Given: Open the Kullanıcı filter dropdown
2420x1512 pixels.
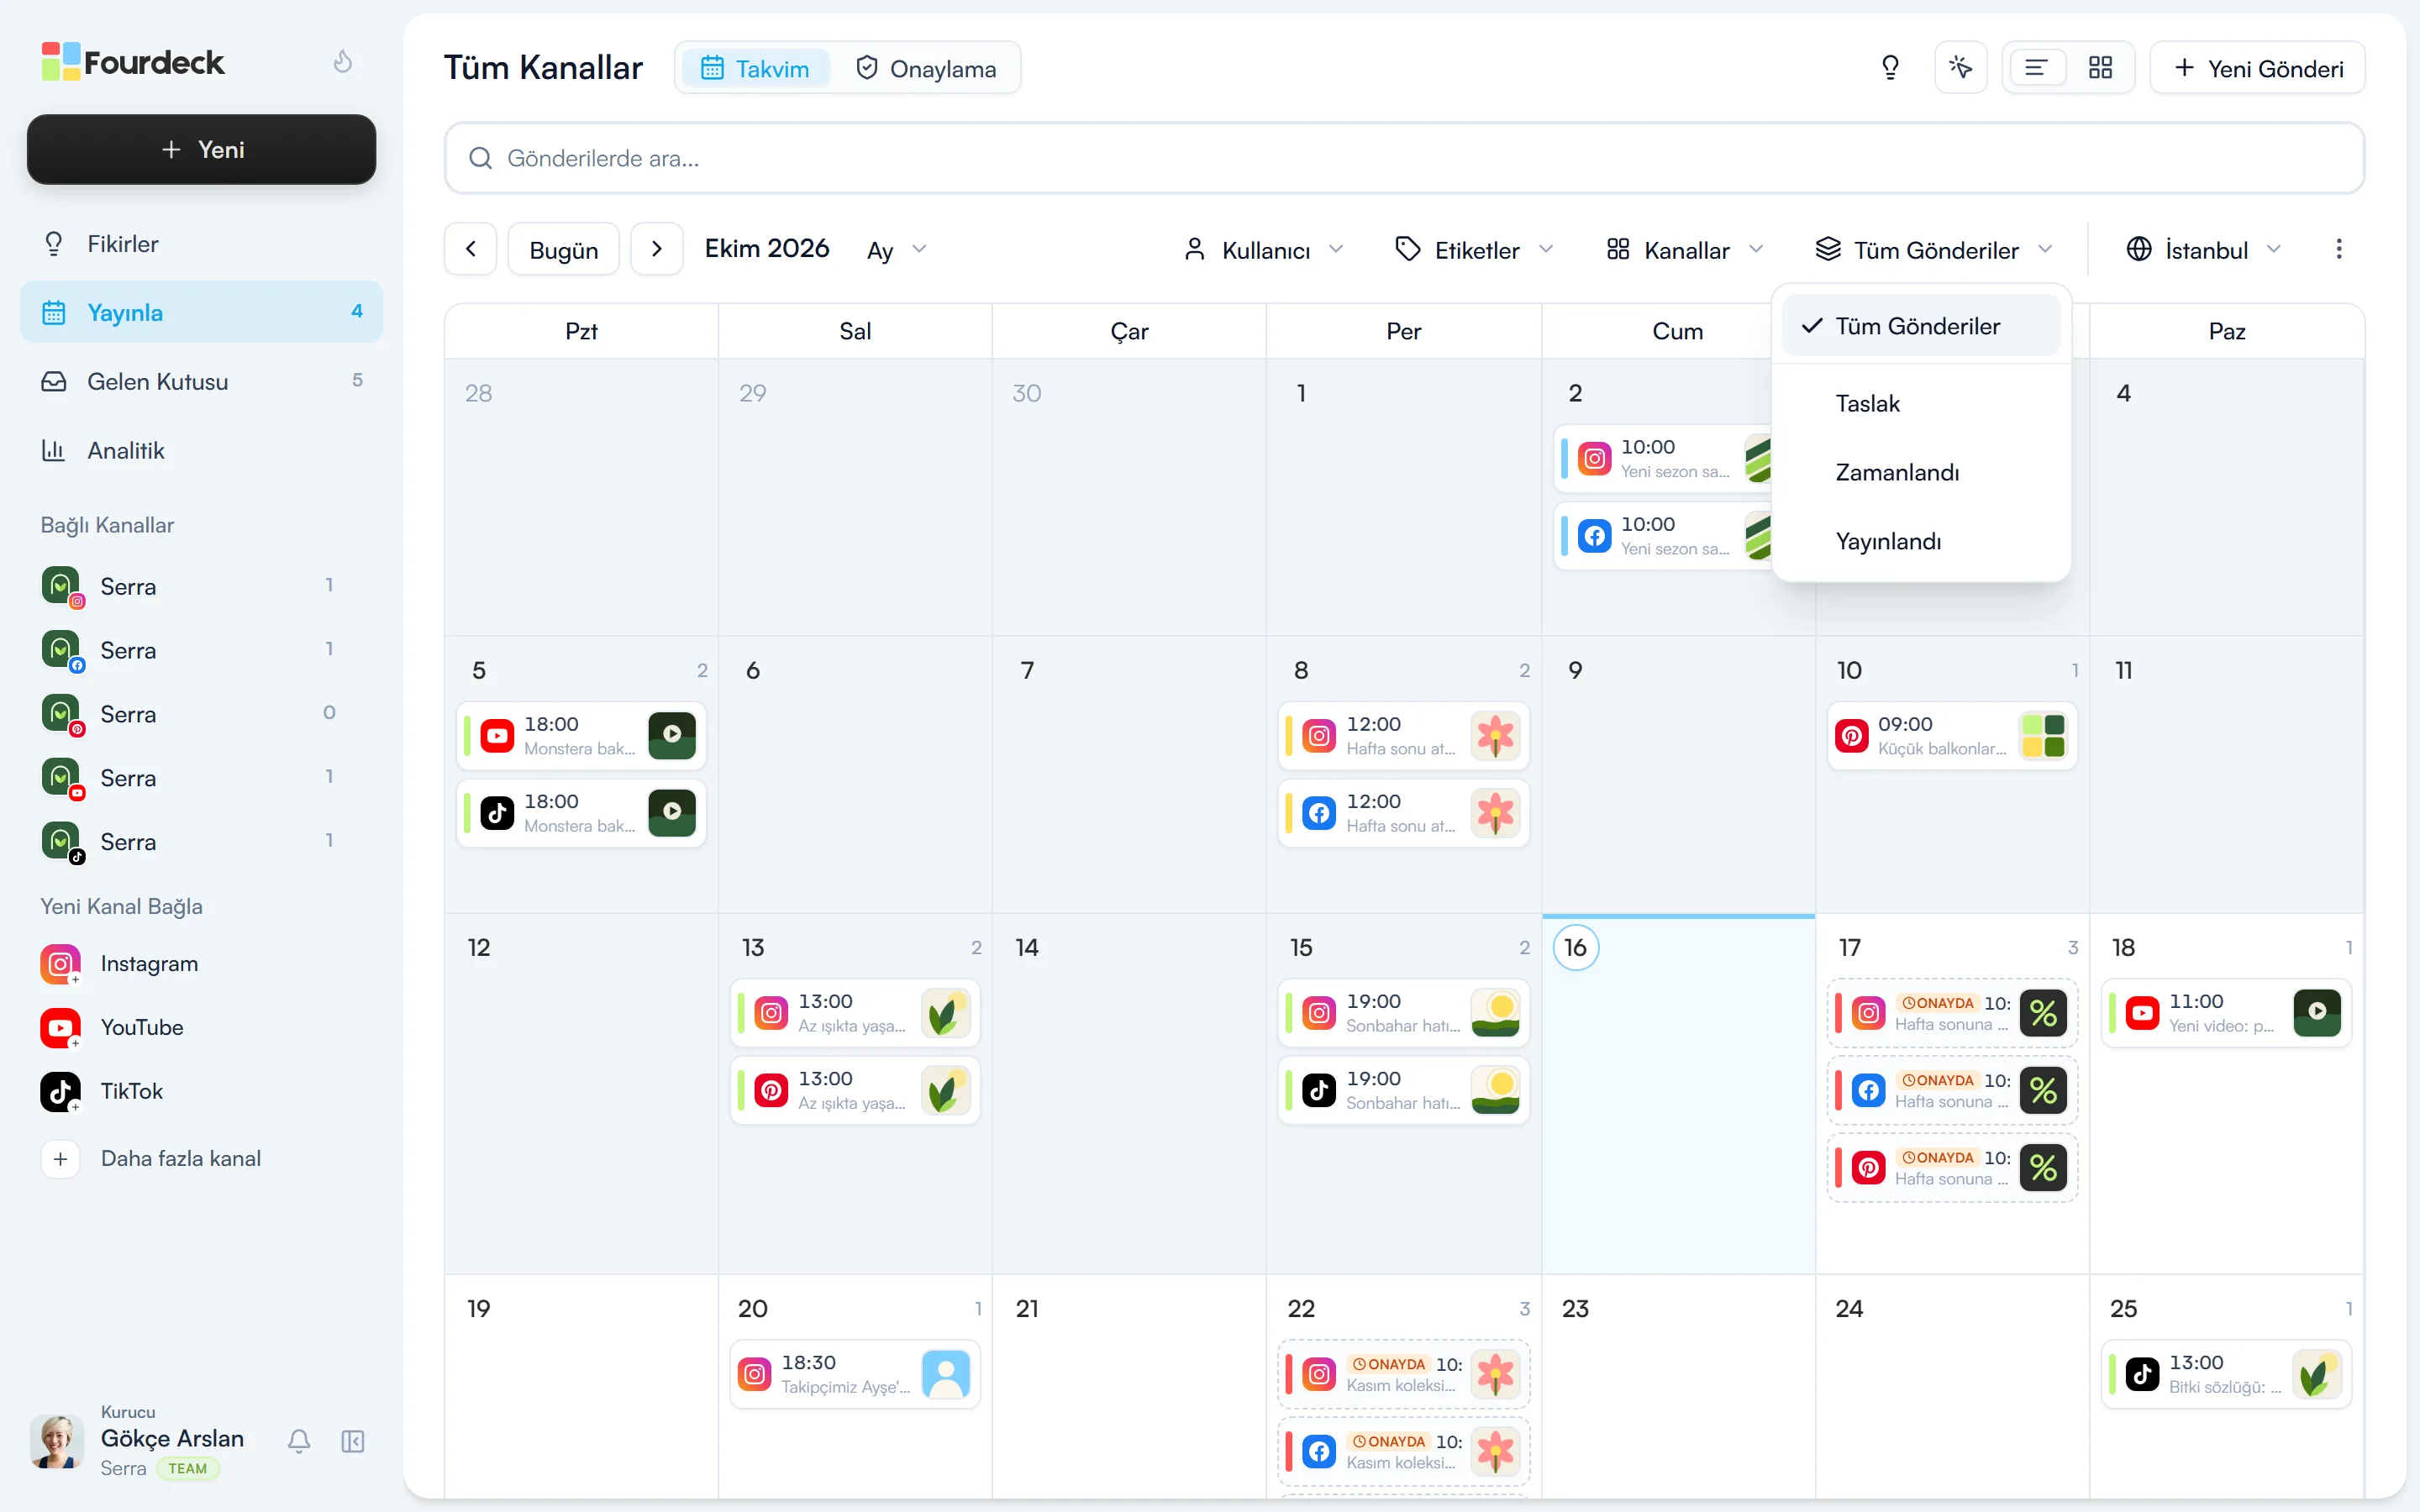Looking at the screenshot, I should tap(1264, 250).
